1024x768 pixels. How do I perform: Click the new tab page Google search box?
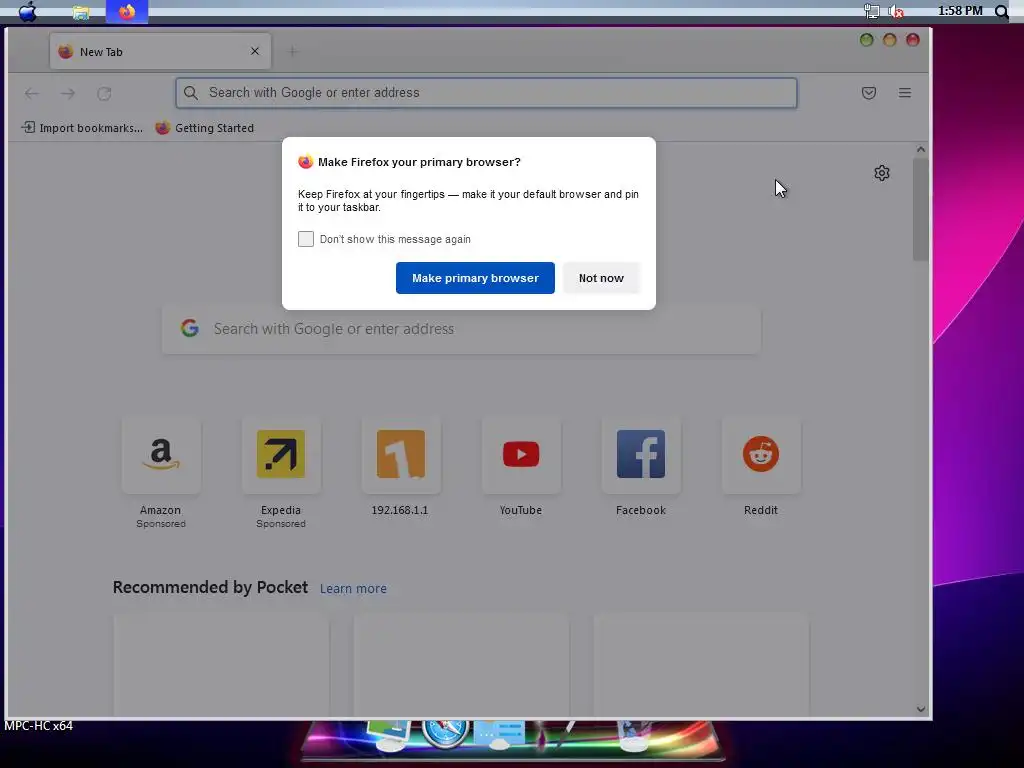461,329
